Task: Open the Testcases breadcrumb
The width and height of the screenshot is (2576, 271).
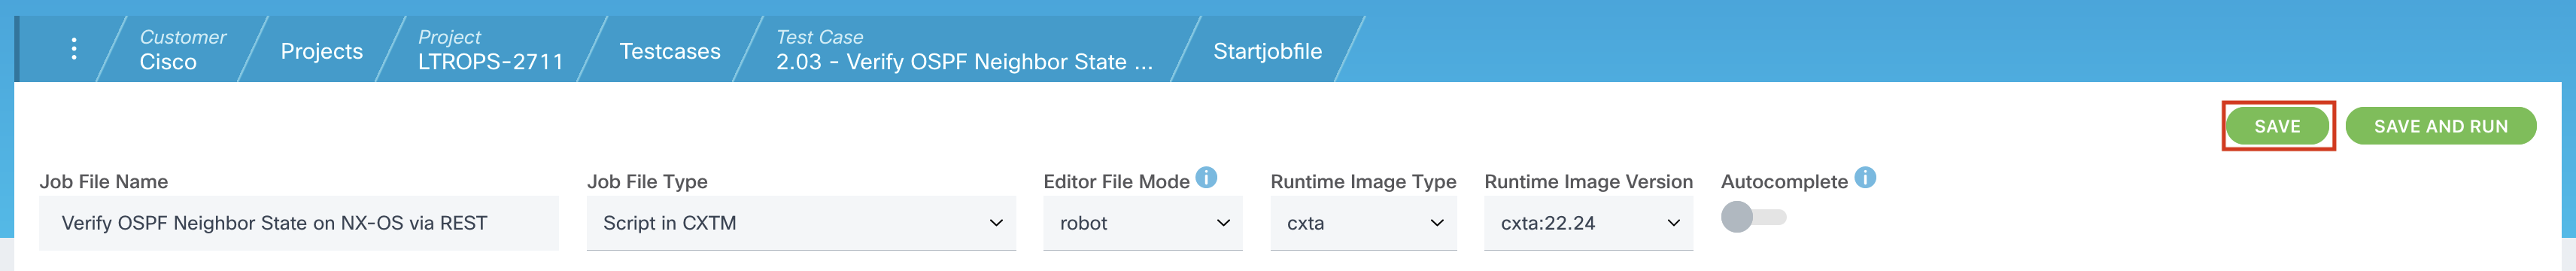Action: pyautogui.click(x=669, y=51)
